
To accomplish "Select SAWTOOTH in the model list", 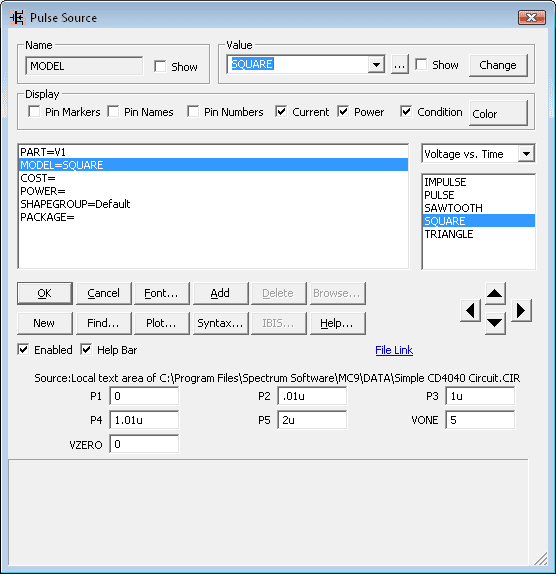I will [479, 208].
